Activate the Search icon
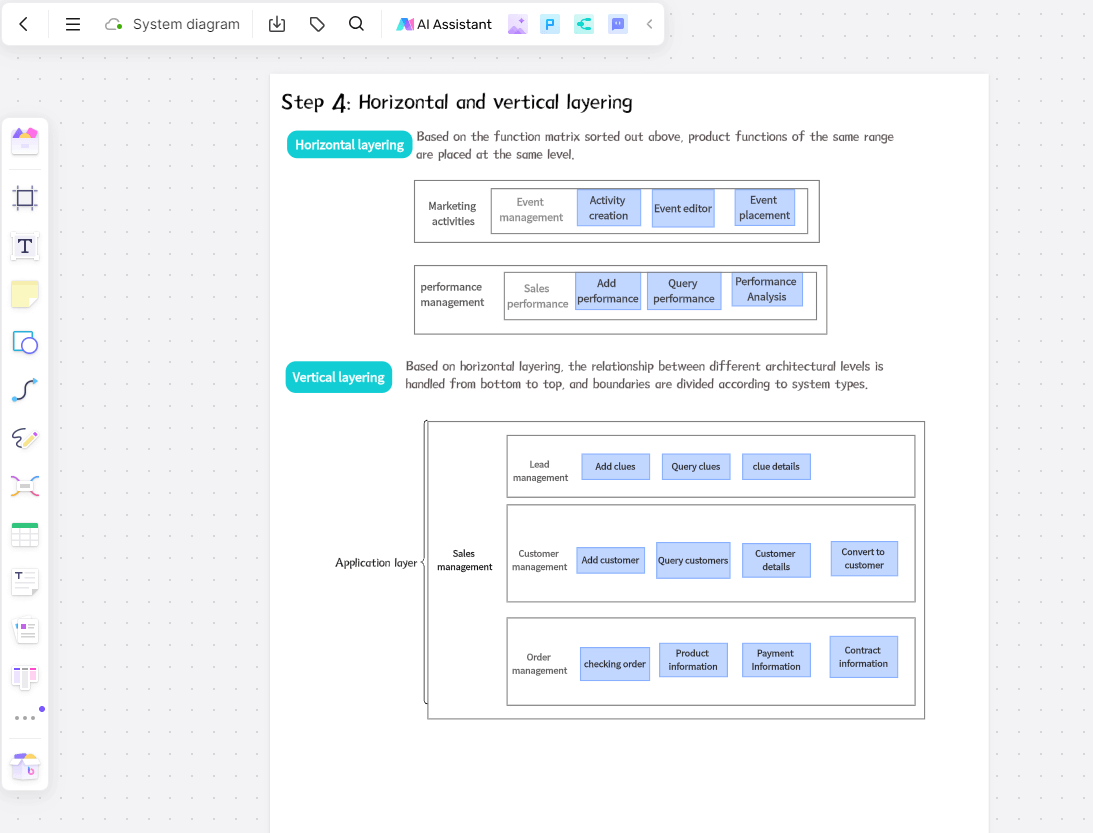The height and width of the screenshot is (833, 1093). [357, 23]
